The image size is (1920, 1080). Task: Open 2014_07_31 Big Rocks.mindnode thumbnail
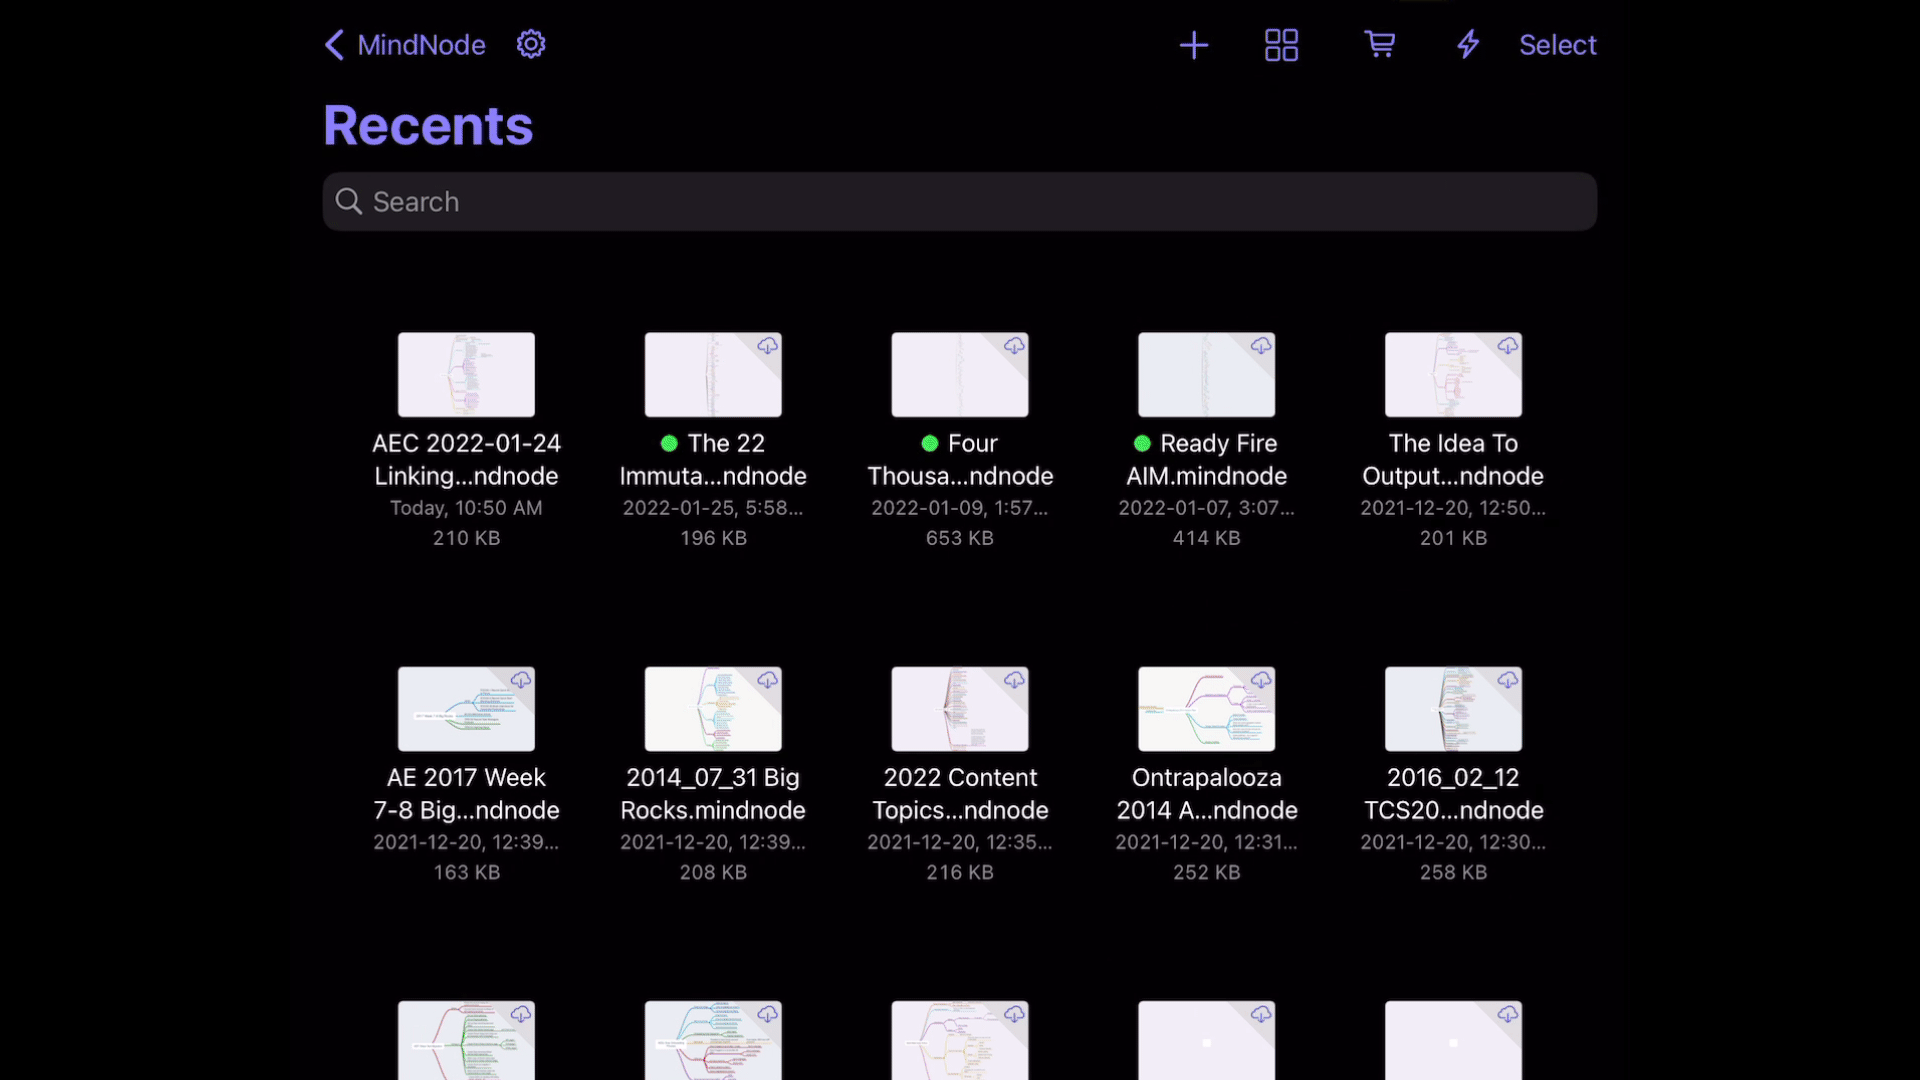(713, 709)
